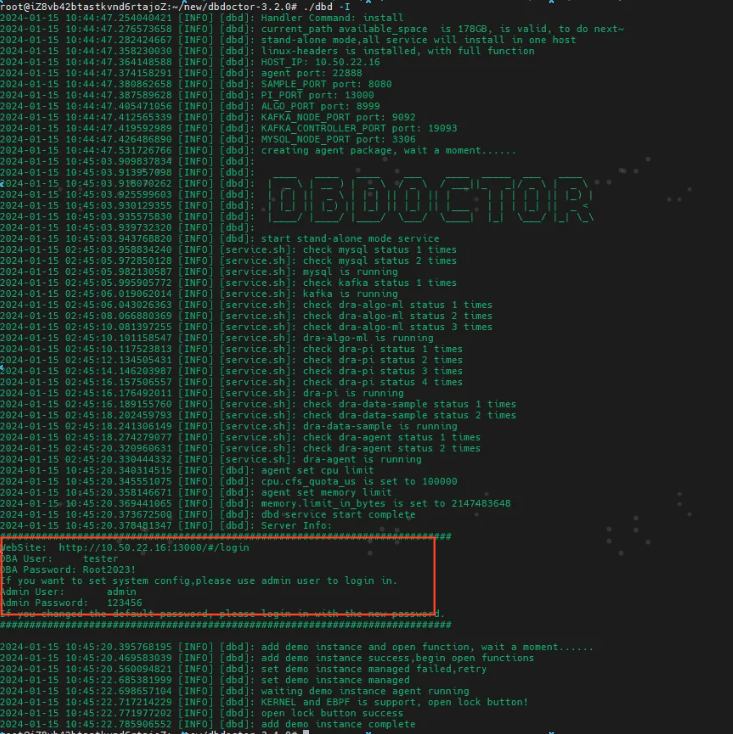Select 'Admin User: admin' line
This screenshot has height=734, width=733.
pyautogui.click(x=68, y=592)
